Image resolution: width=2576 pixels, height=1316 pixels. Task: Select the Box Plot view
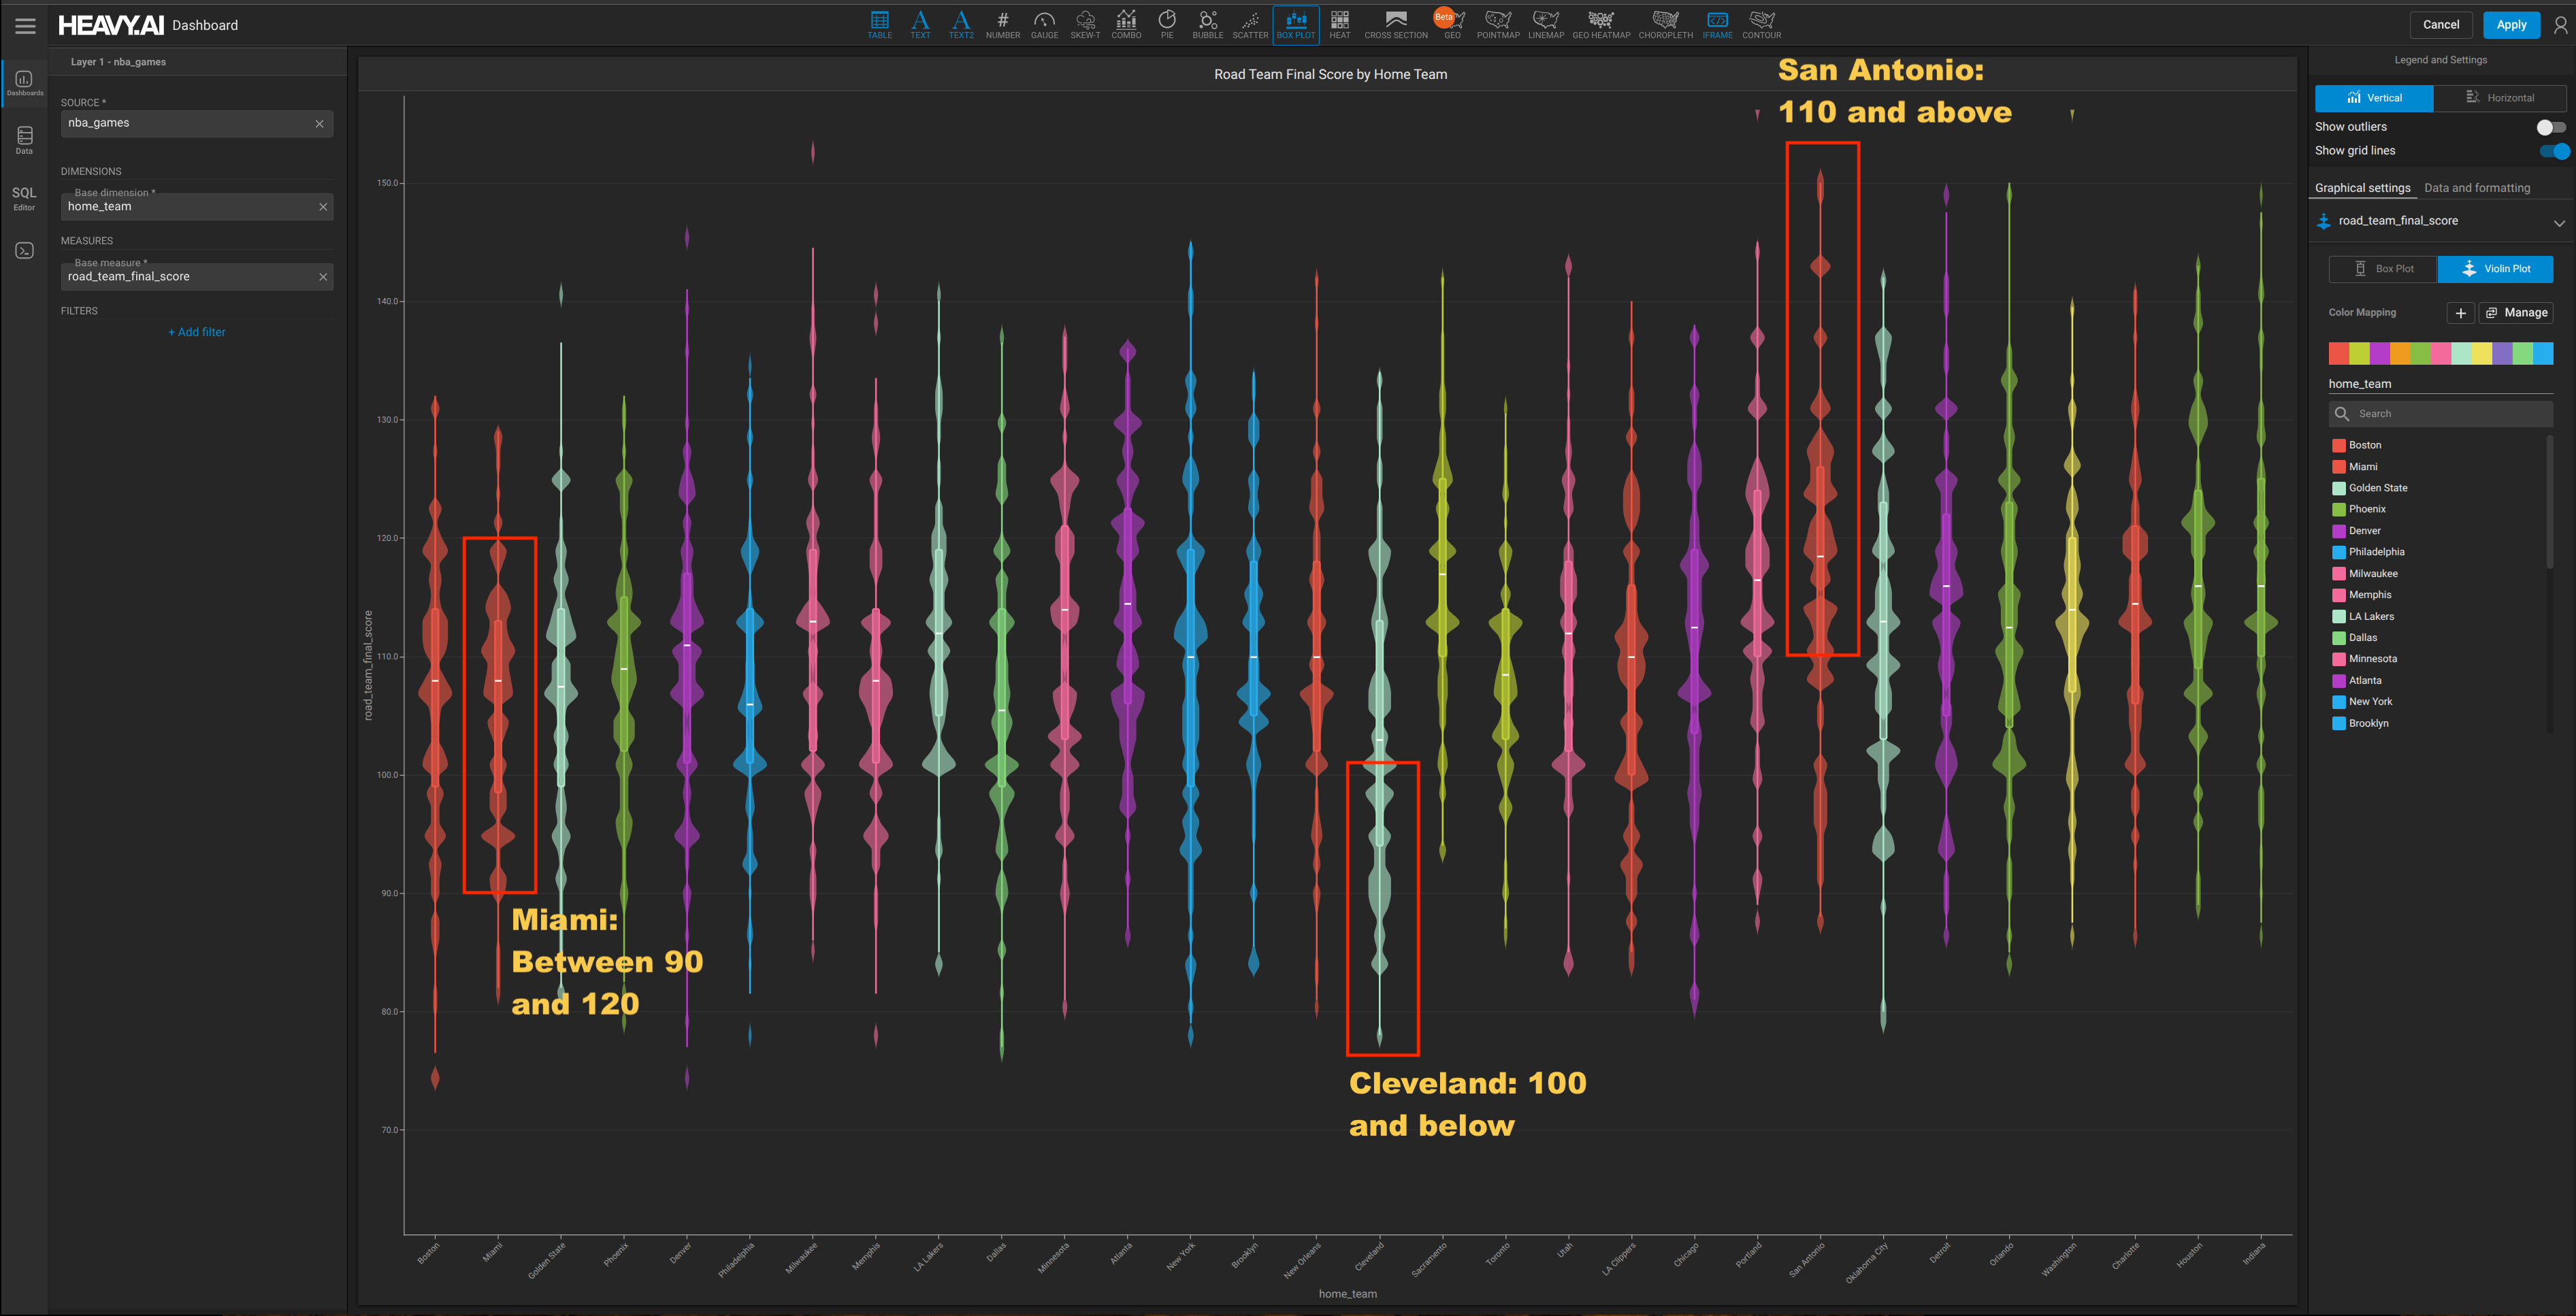(2382, 268)
